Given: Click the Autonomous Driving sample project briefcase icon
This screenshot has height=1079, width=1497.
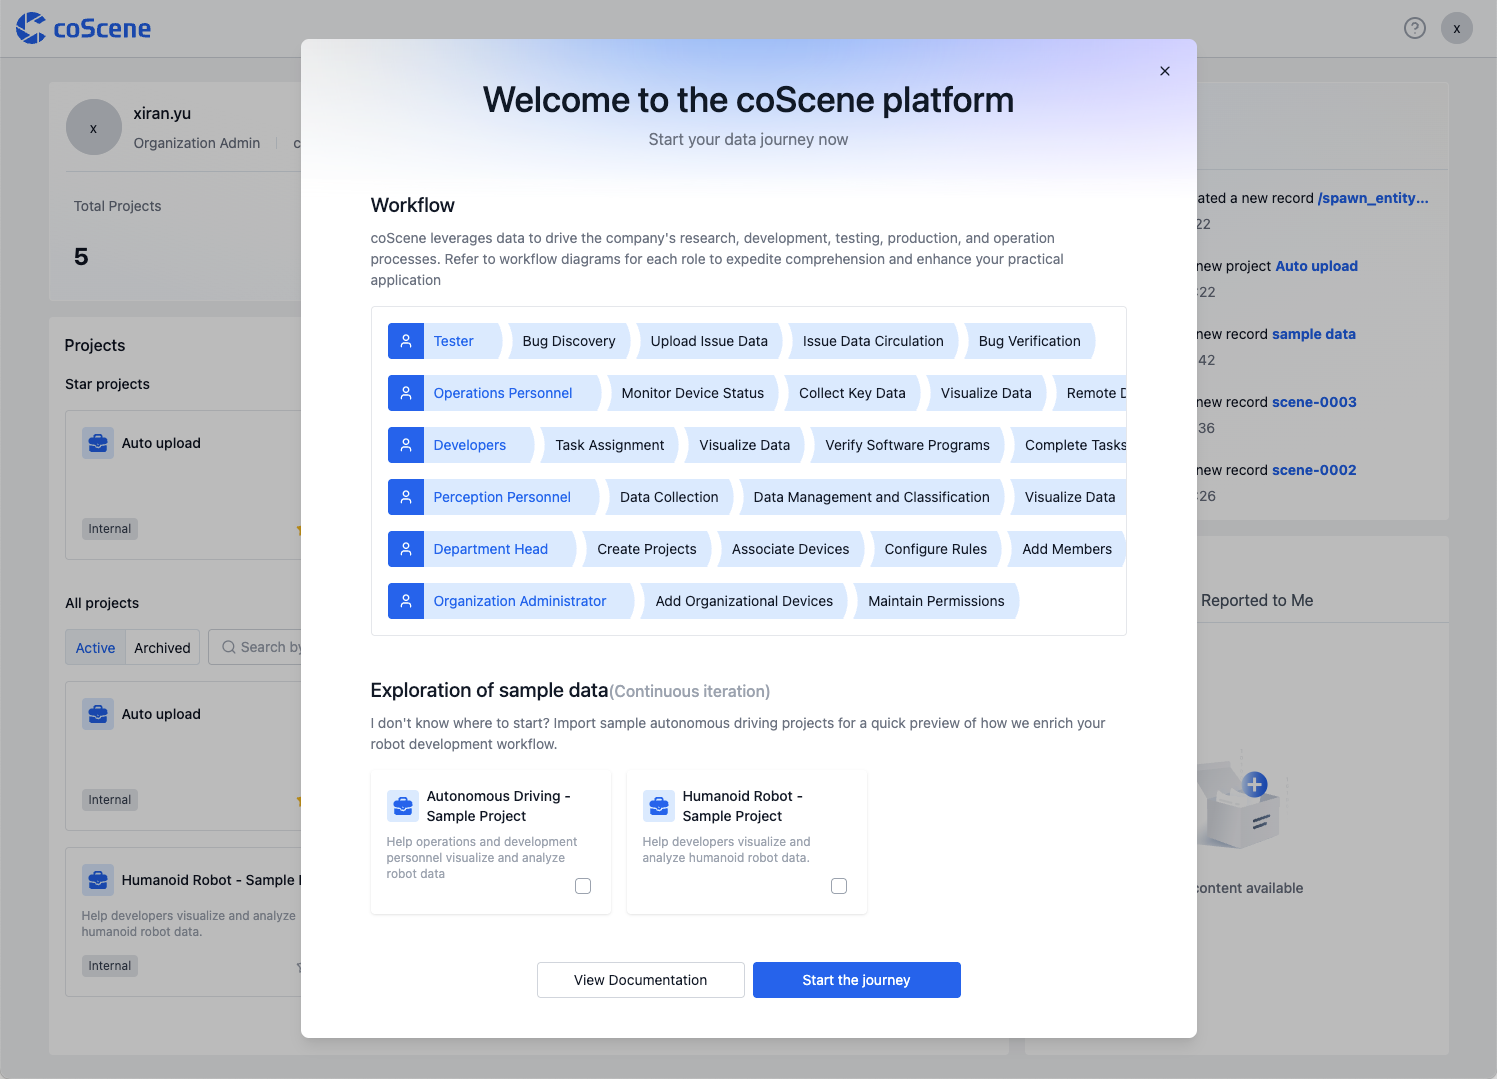Looking at the screenshot, I should click(403, 805).
